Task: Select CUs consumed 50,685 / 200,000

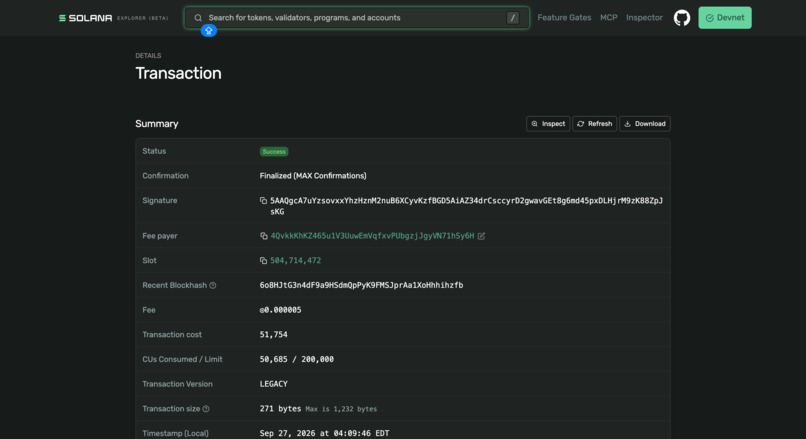Action: [297, 359]
